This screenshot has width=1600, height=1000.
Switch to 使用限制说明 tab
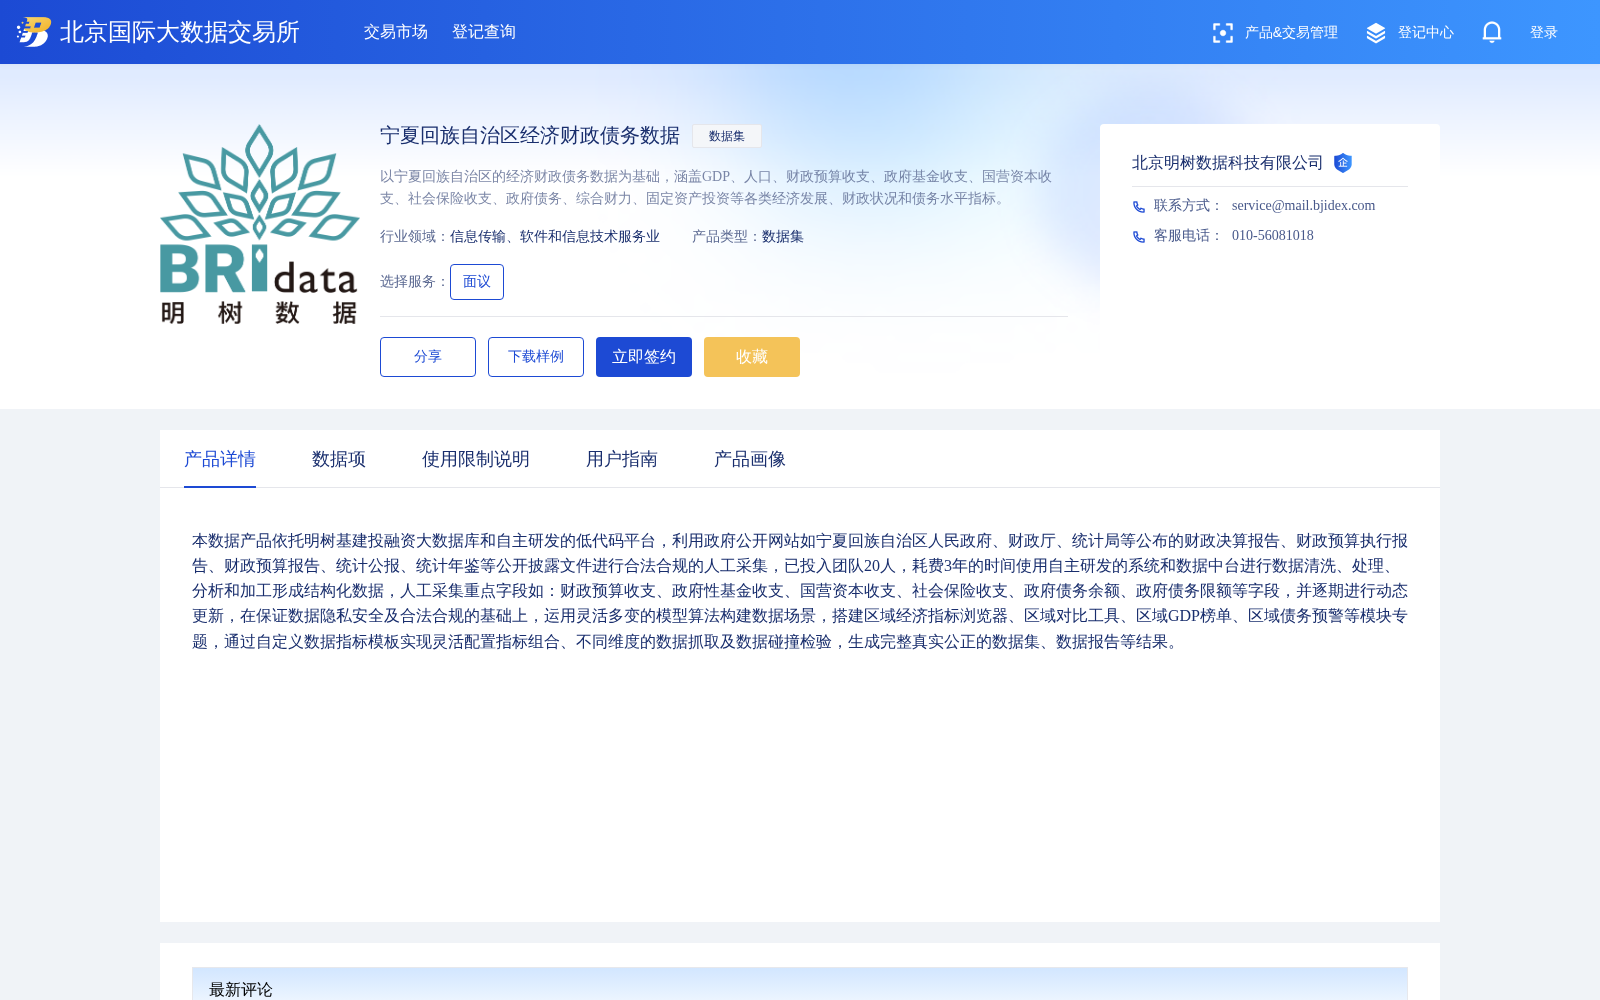tap(476, 459)
